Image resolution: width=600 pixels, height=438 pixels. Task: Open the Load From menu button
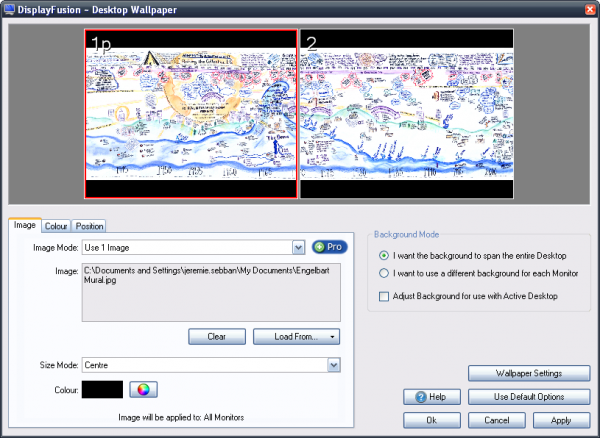[x=296, y=336]
